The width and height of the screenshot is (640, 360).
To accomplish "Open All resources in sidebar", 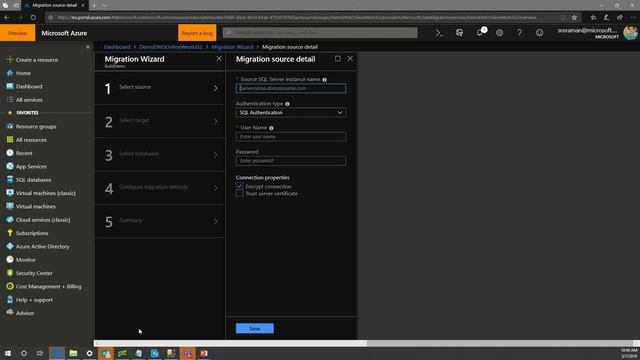I will click(x=31, y=140).
